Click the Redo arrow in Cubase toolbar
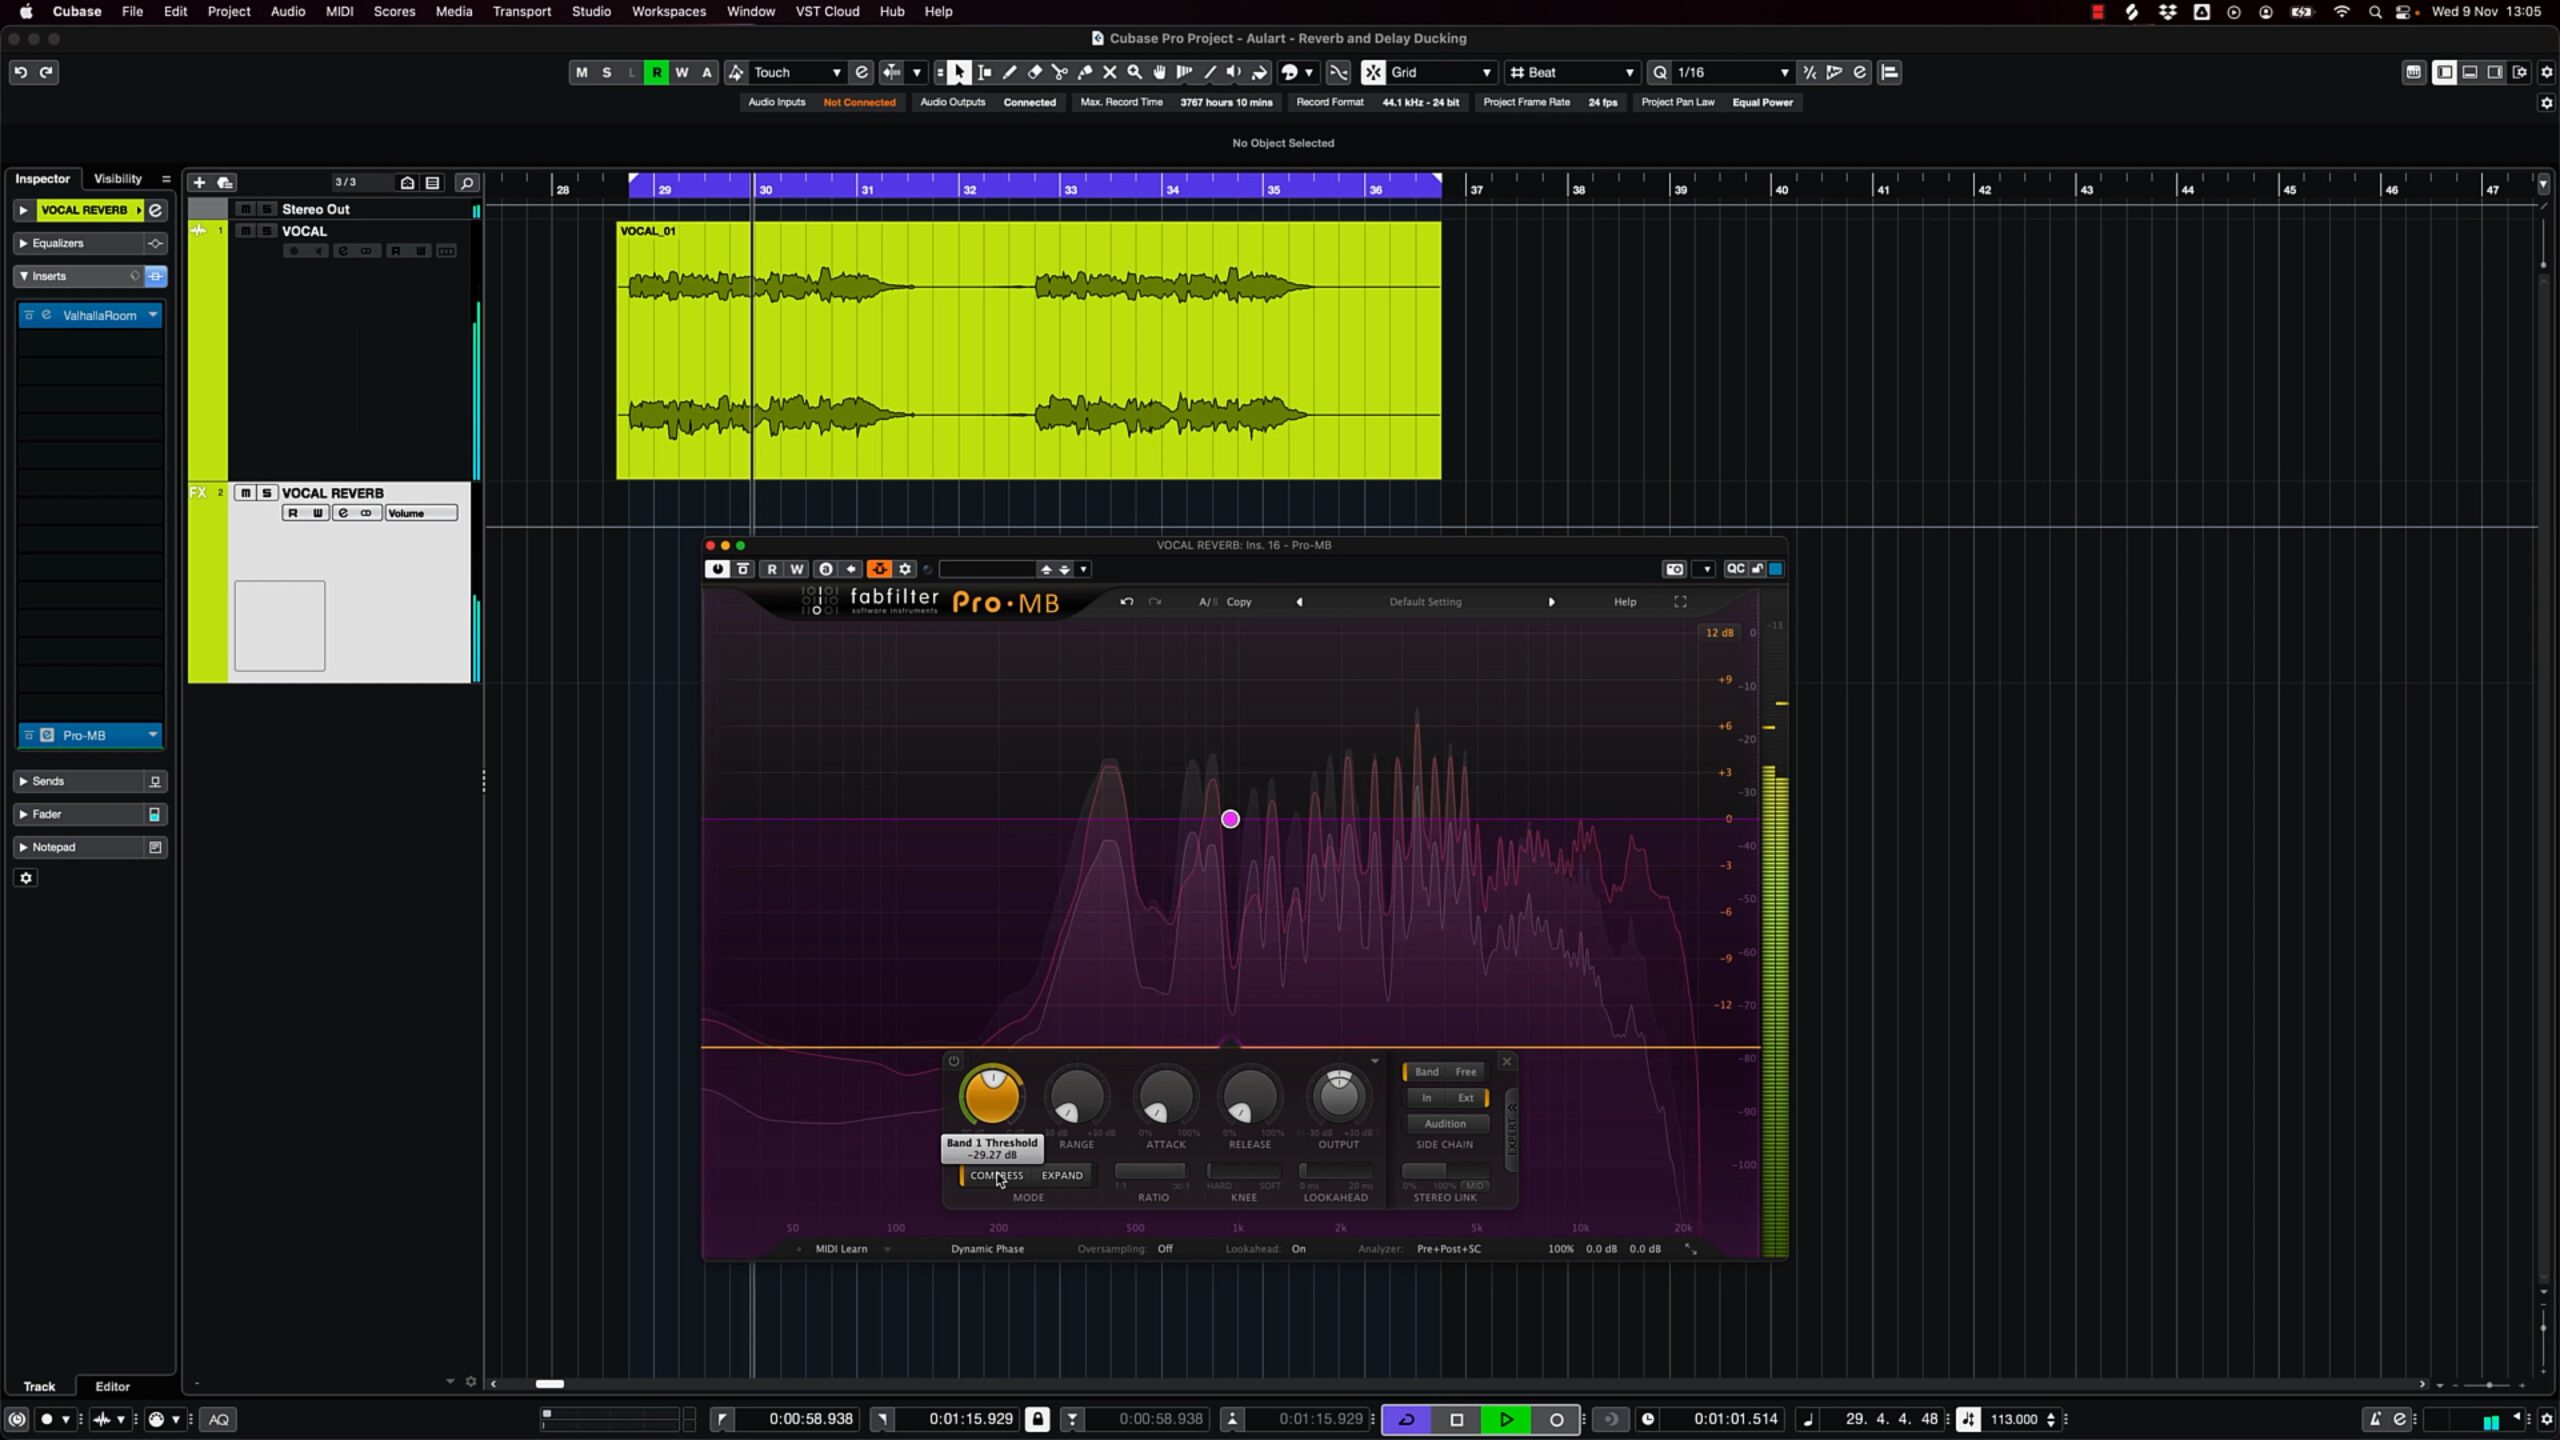The width and height of the screenshot is (2560, 1440). tap(46, 72)
